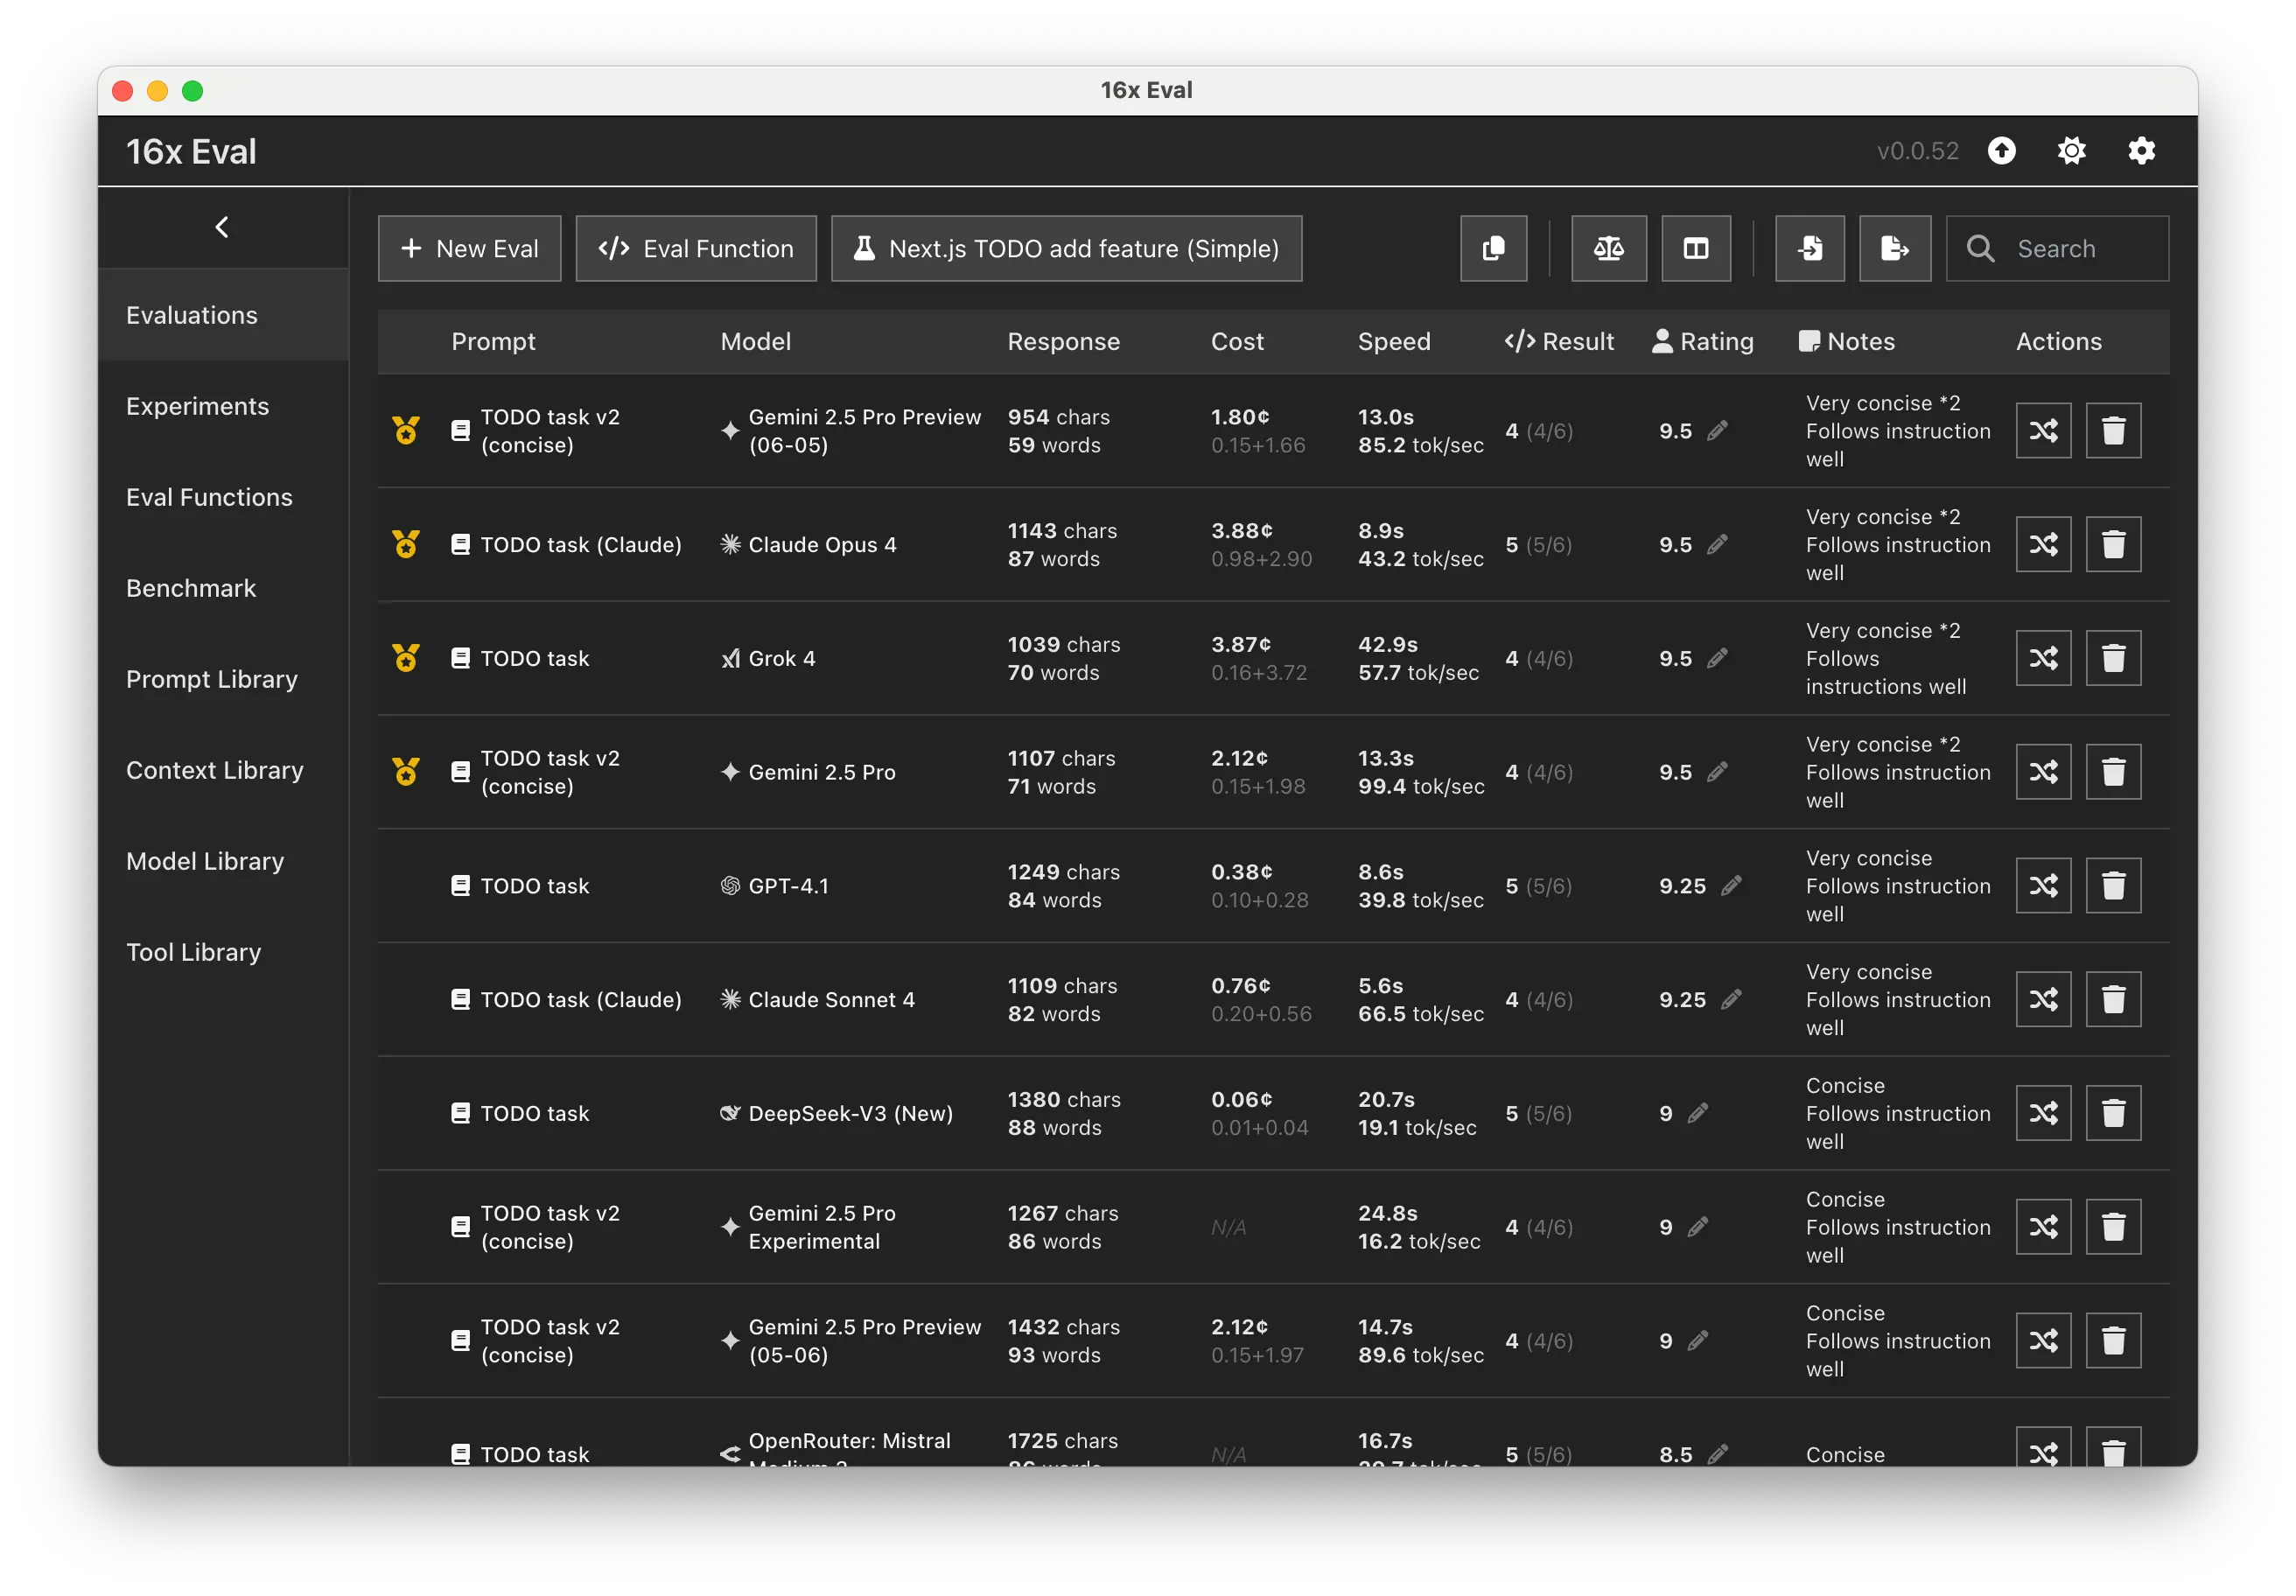Click shuffle icon for Grok 4 row
This screenshot has height=1596, width=2296.
[2043, 658]
